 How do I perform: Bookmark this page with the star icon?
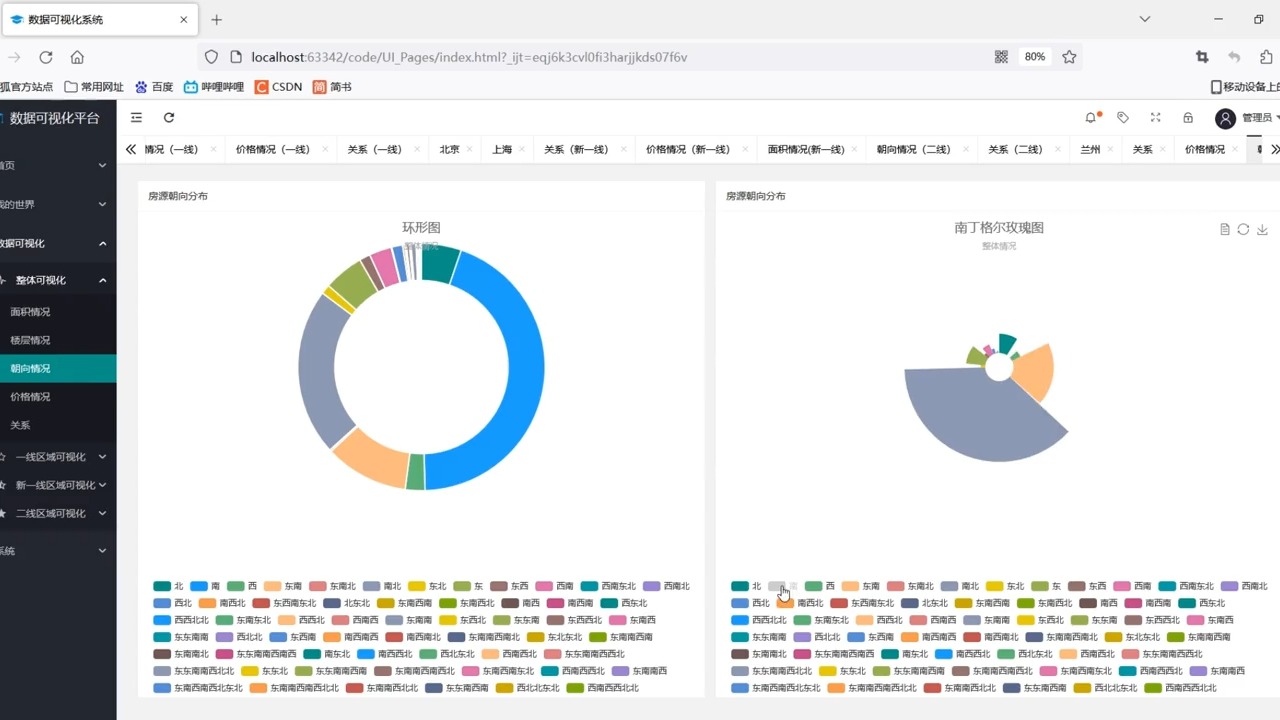[1069, 57]
